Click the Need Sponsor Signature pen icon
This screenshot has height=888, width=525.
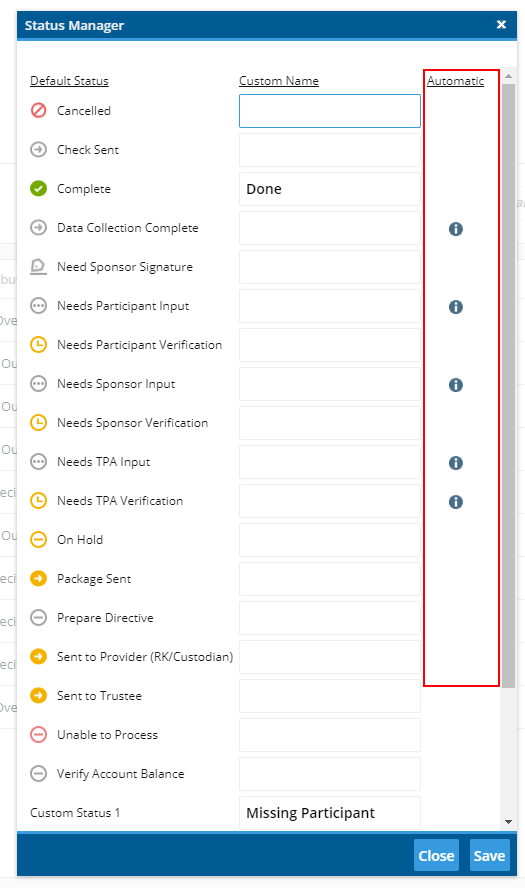point(39,266)
